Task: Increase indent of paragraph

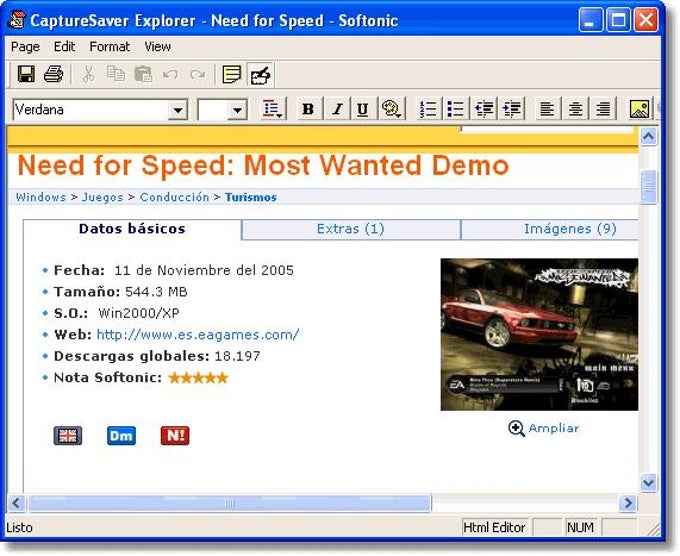Action: tap(512, 108)
